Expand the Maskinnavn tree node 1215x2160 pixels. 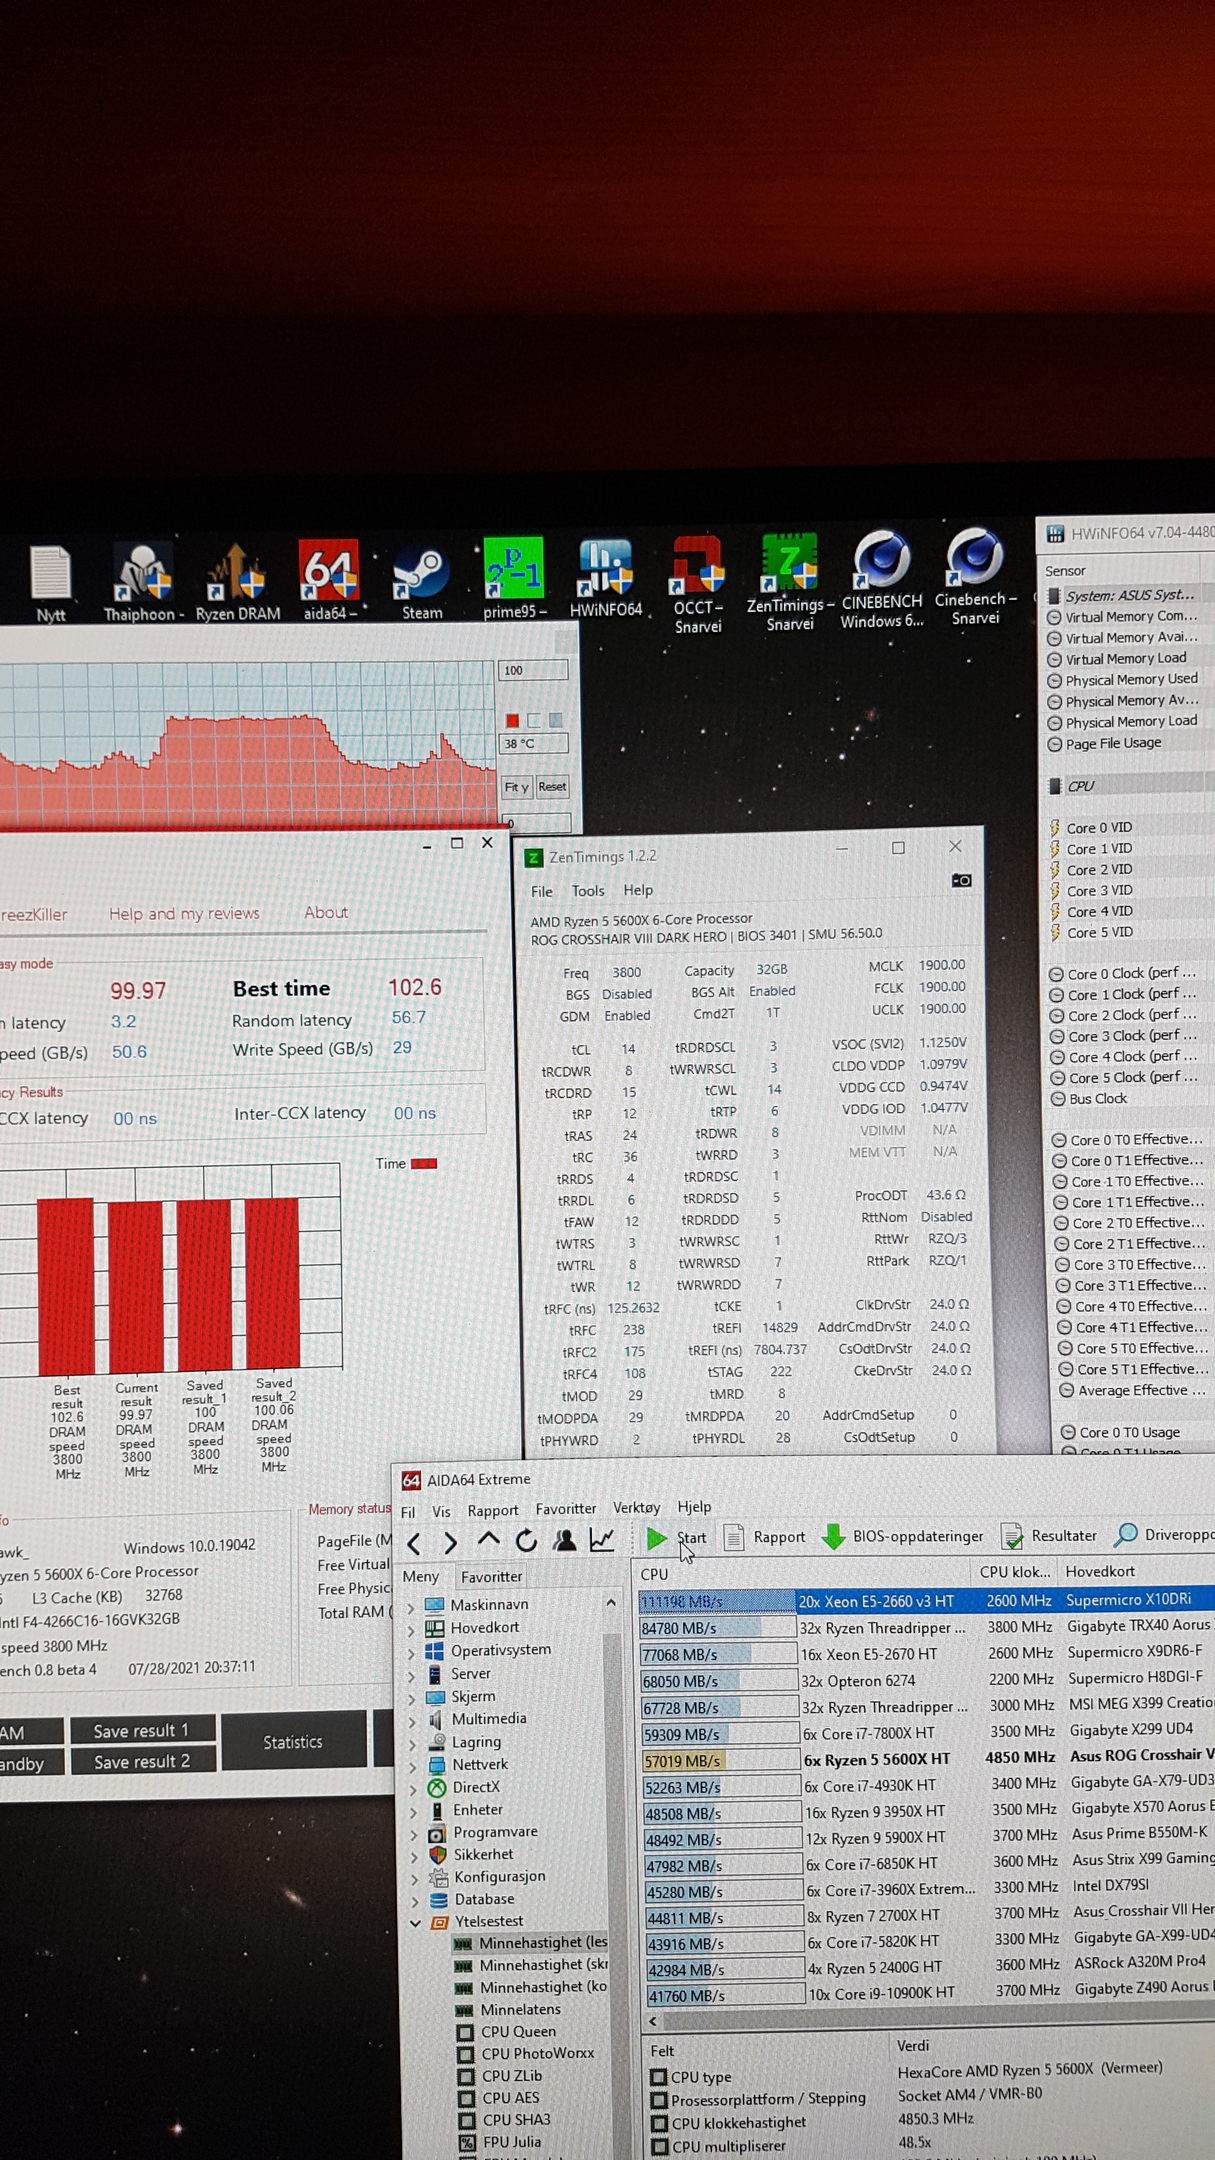pyautogui.click(x=411, y=1608)
